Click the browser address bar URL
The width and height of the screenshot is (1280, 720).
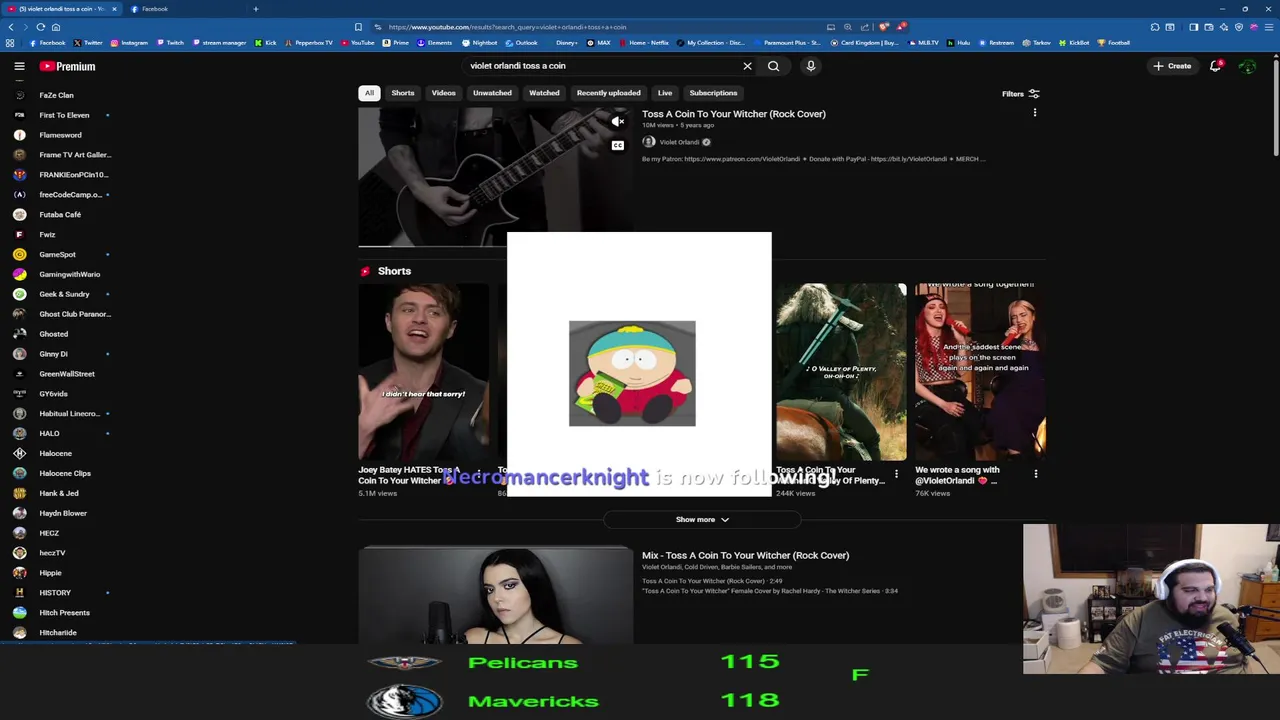tap(507, 27)
